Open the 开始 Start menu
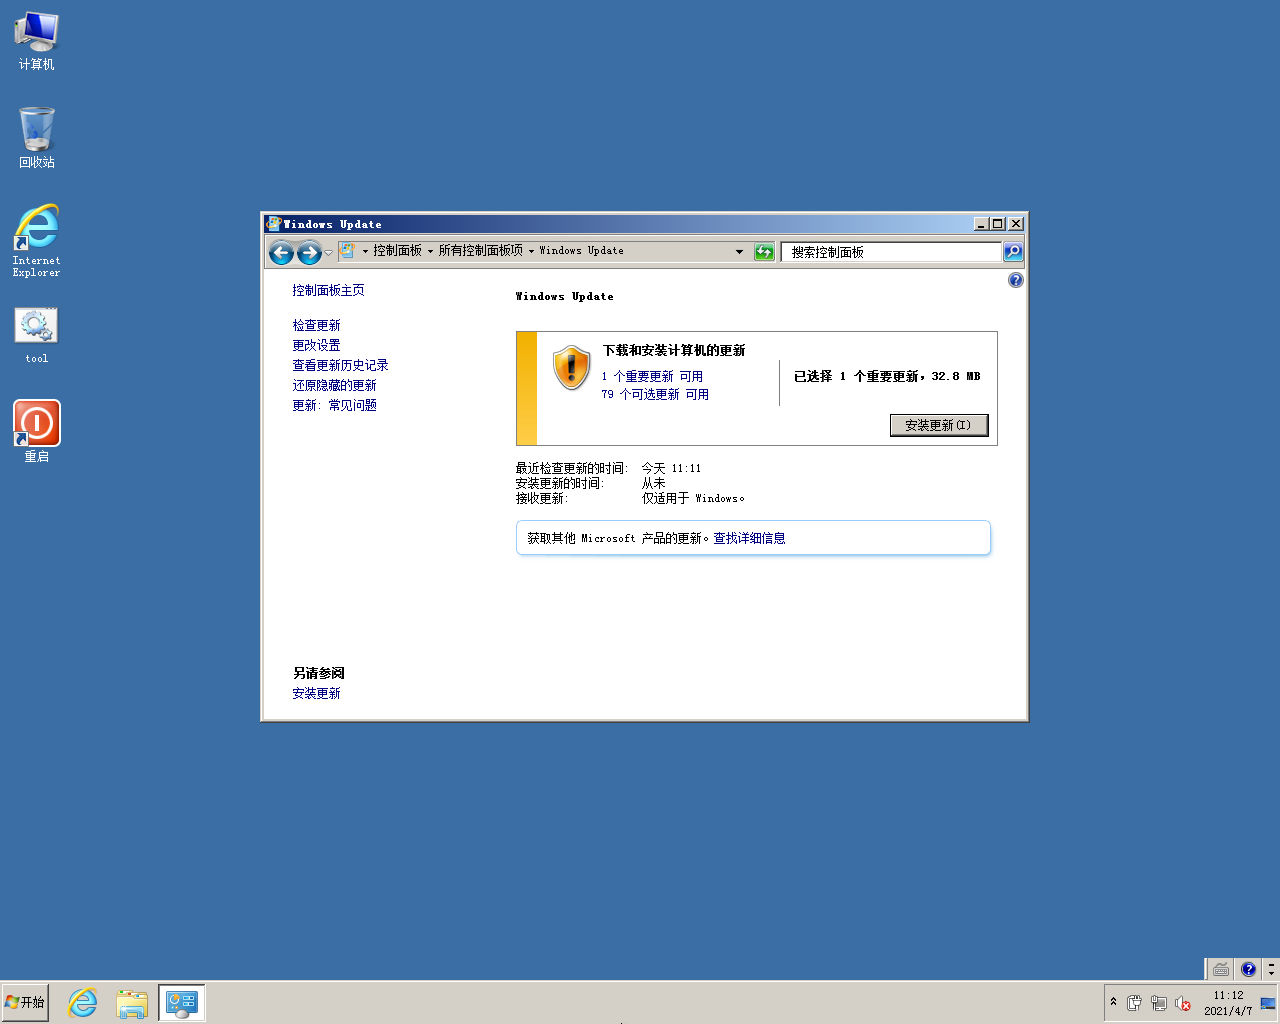Viewport: 1280px width, 1024px height. click(25, 1002)
